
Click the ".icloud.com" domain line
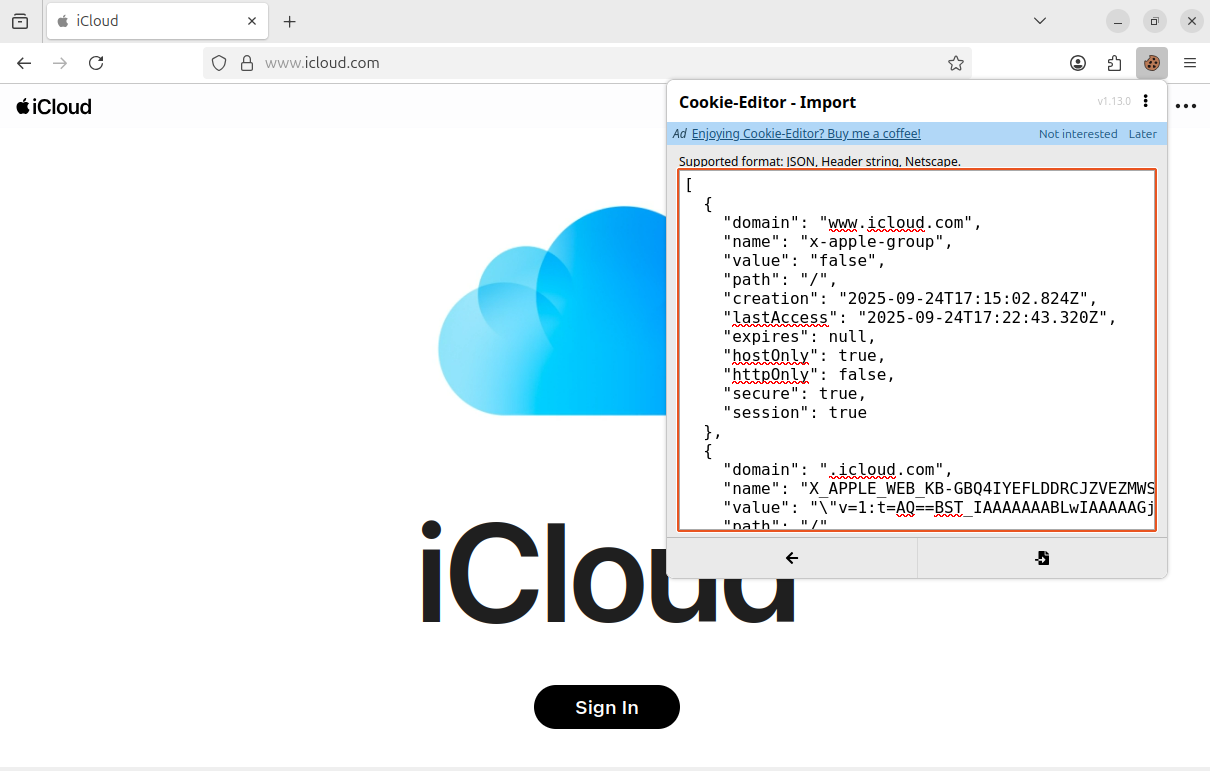[838, 470]
